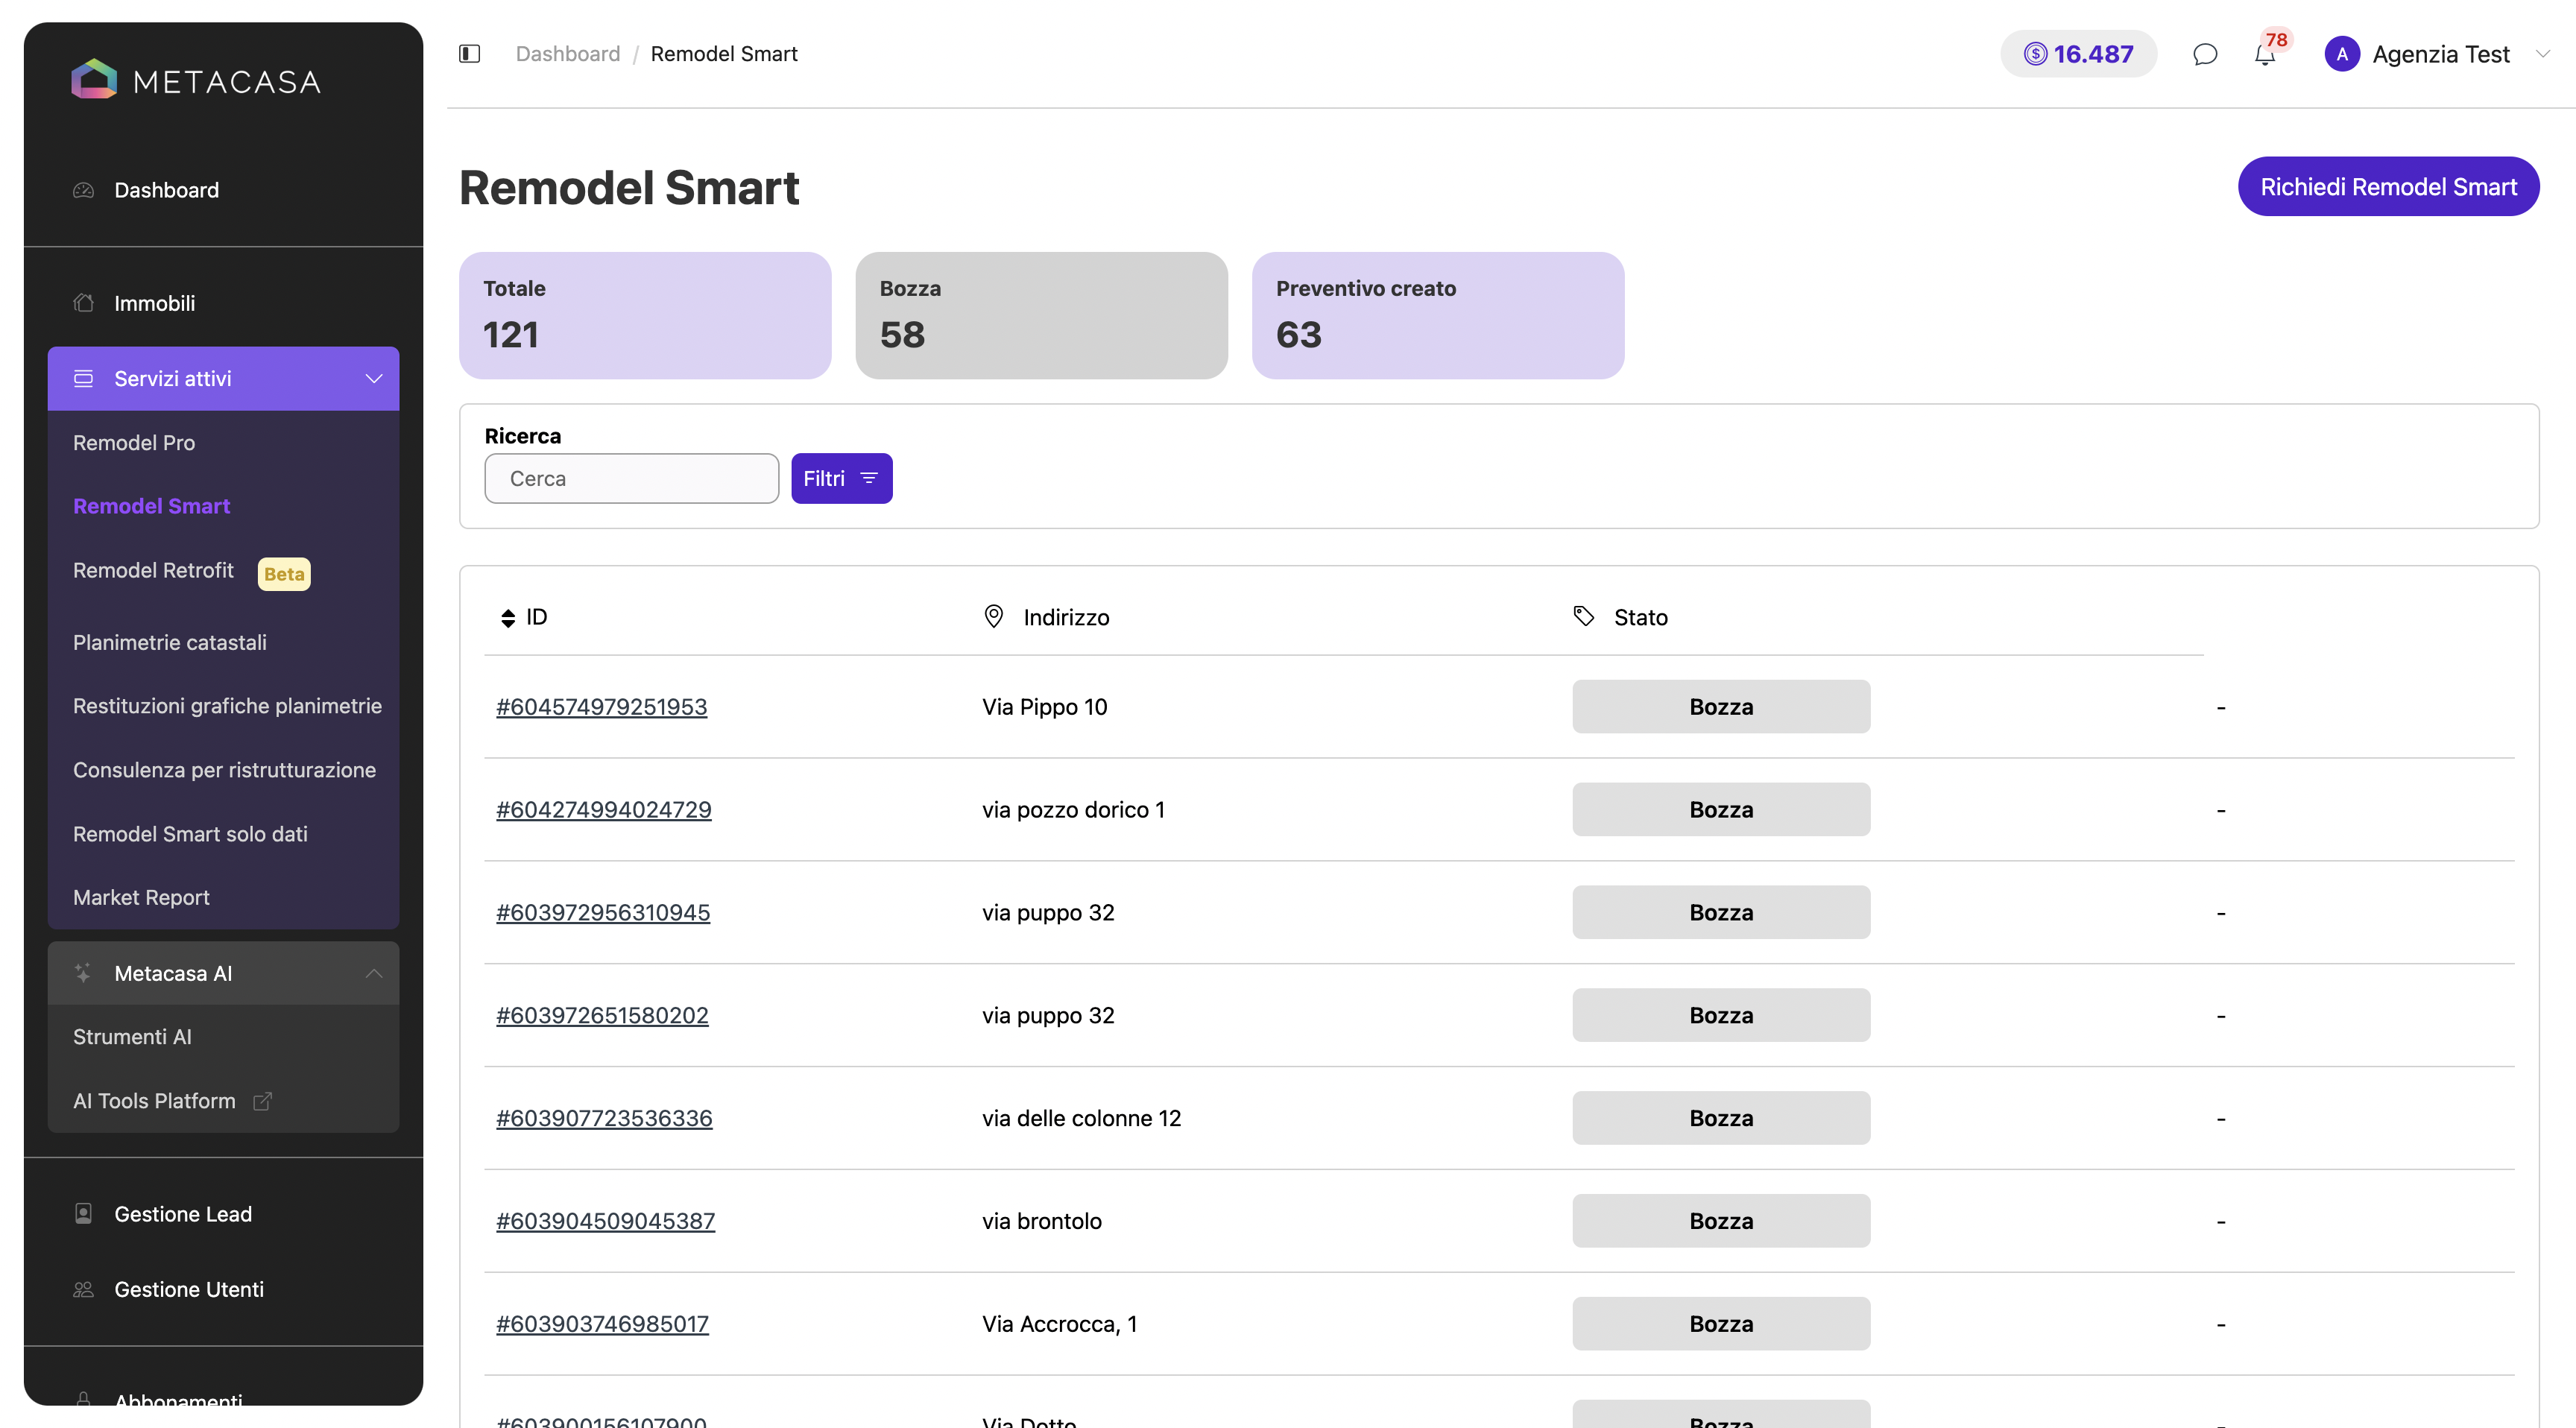Click the address 'via pozzo dorico 1'
This screenshot has width=2576, height=1428.
pyautogui.click(x=1073, y=810)
